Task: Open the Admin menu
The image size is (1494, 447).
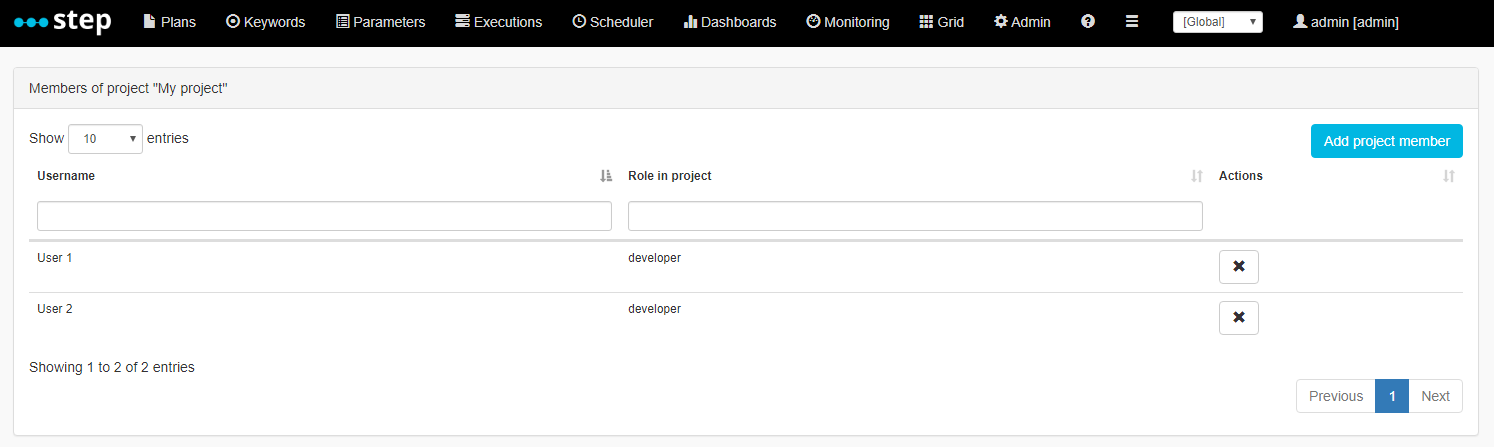Action: [1022, 22]
